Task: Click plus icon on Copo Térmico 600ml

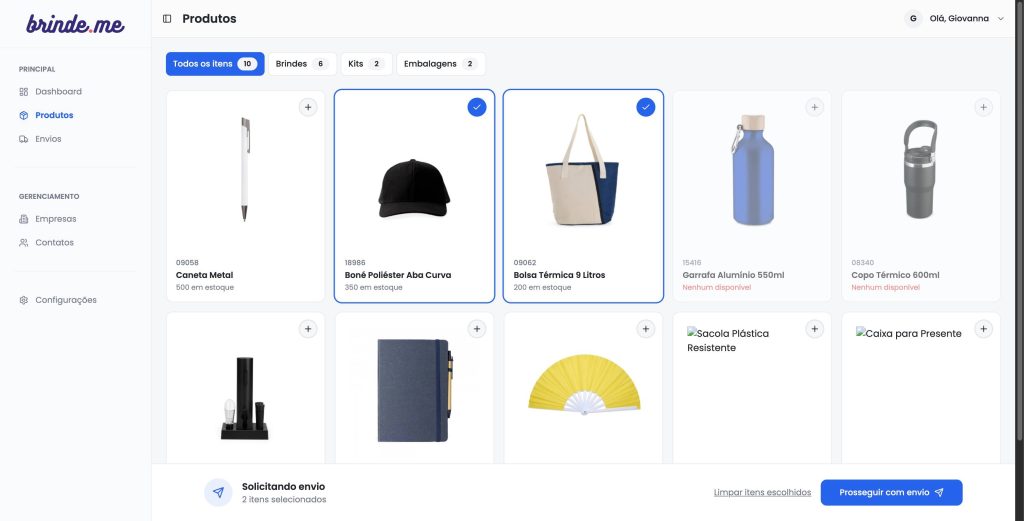Action: pyautogui.click(x=983, y=107)
